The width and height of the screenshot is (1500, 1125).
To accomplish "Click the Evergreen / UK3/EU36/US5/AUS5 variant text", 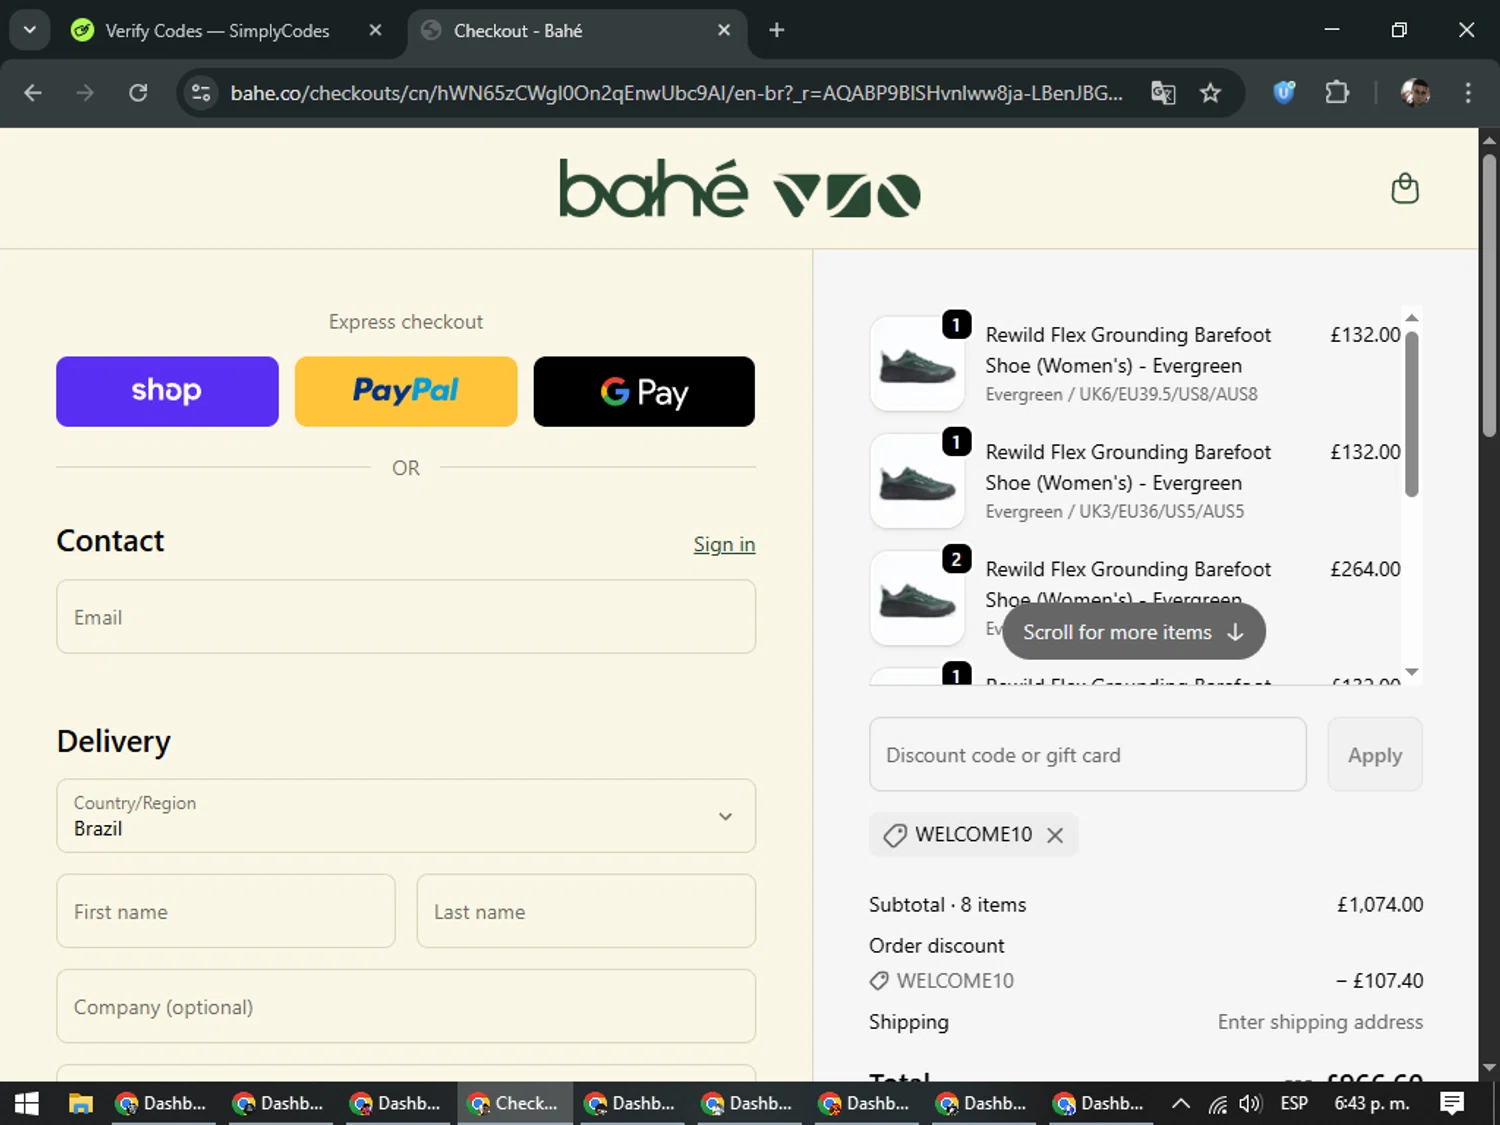I will click(x=1115, y=511).
